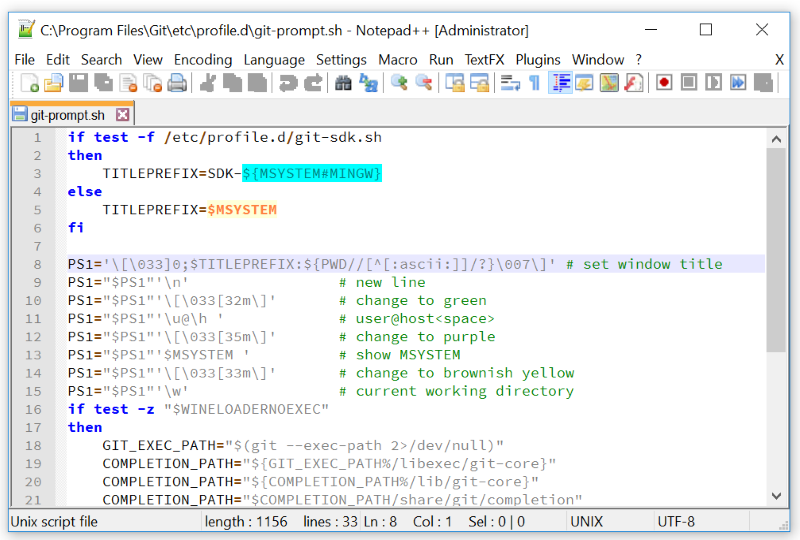Open Find with binoculars icon
Screen dimensions: 800x540
pyautogui.click(x=343, y=83)
